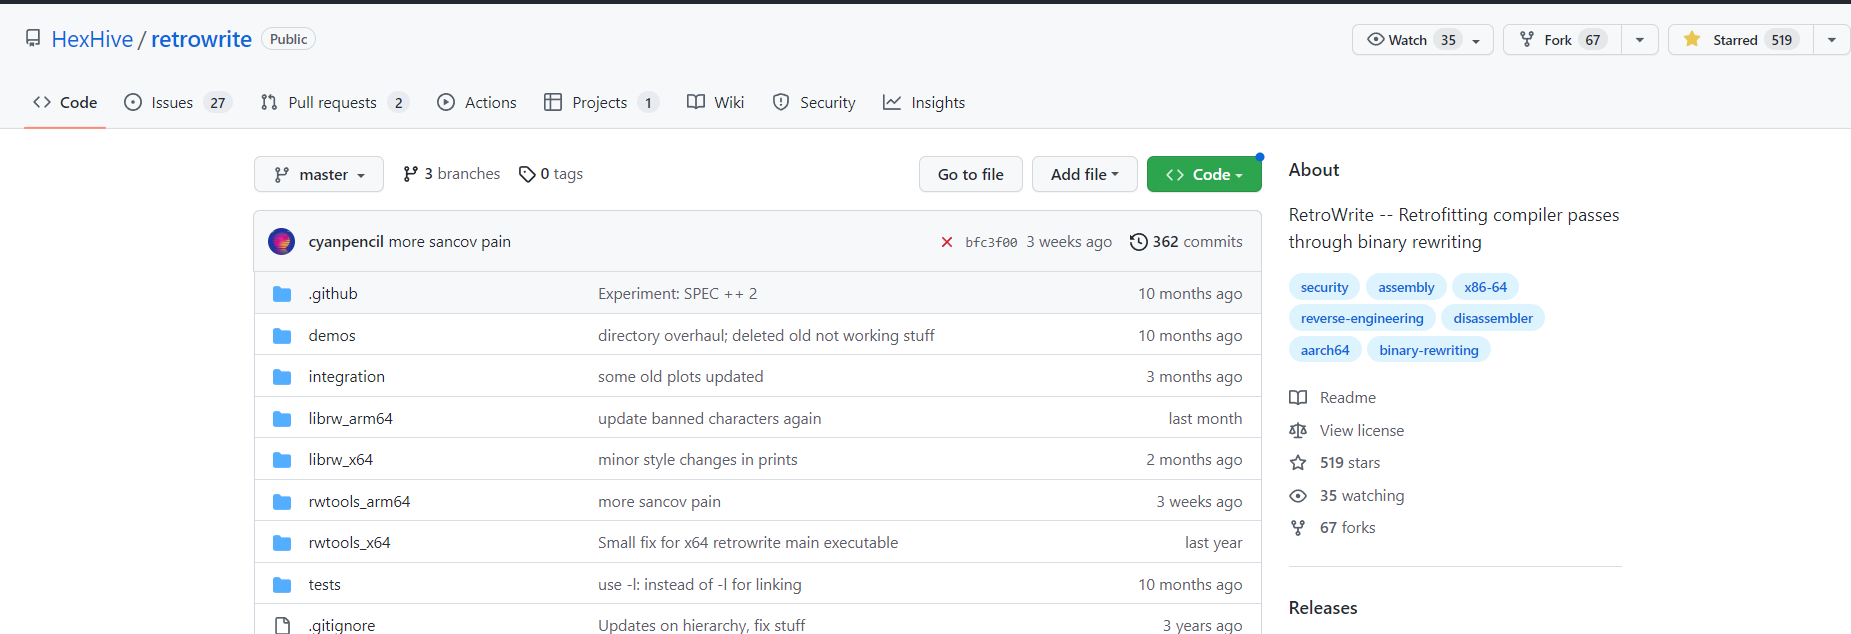
Task: Open the Wiki tab
Action: coord(715,102)
